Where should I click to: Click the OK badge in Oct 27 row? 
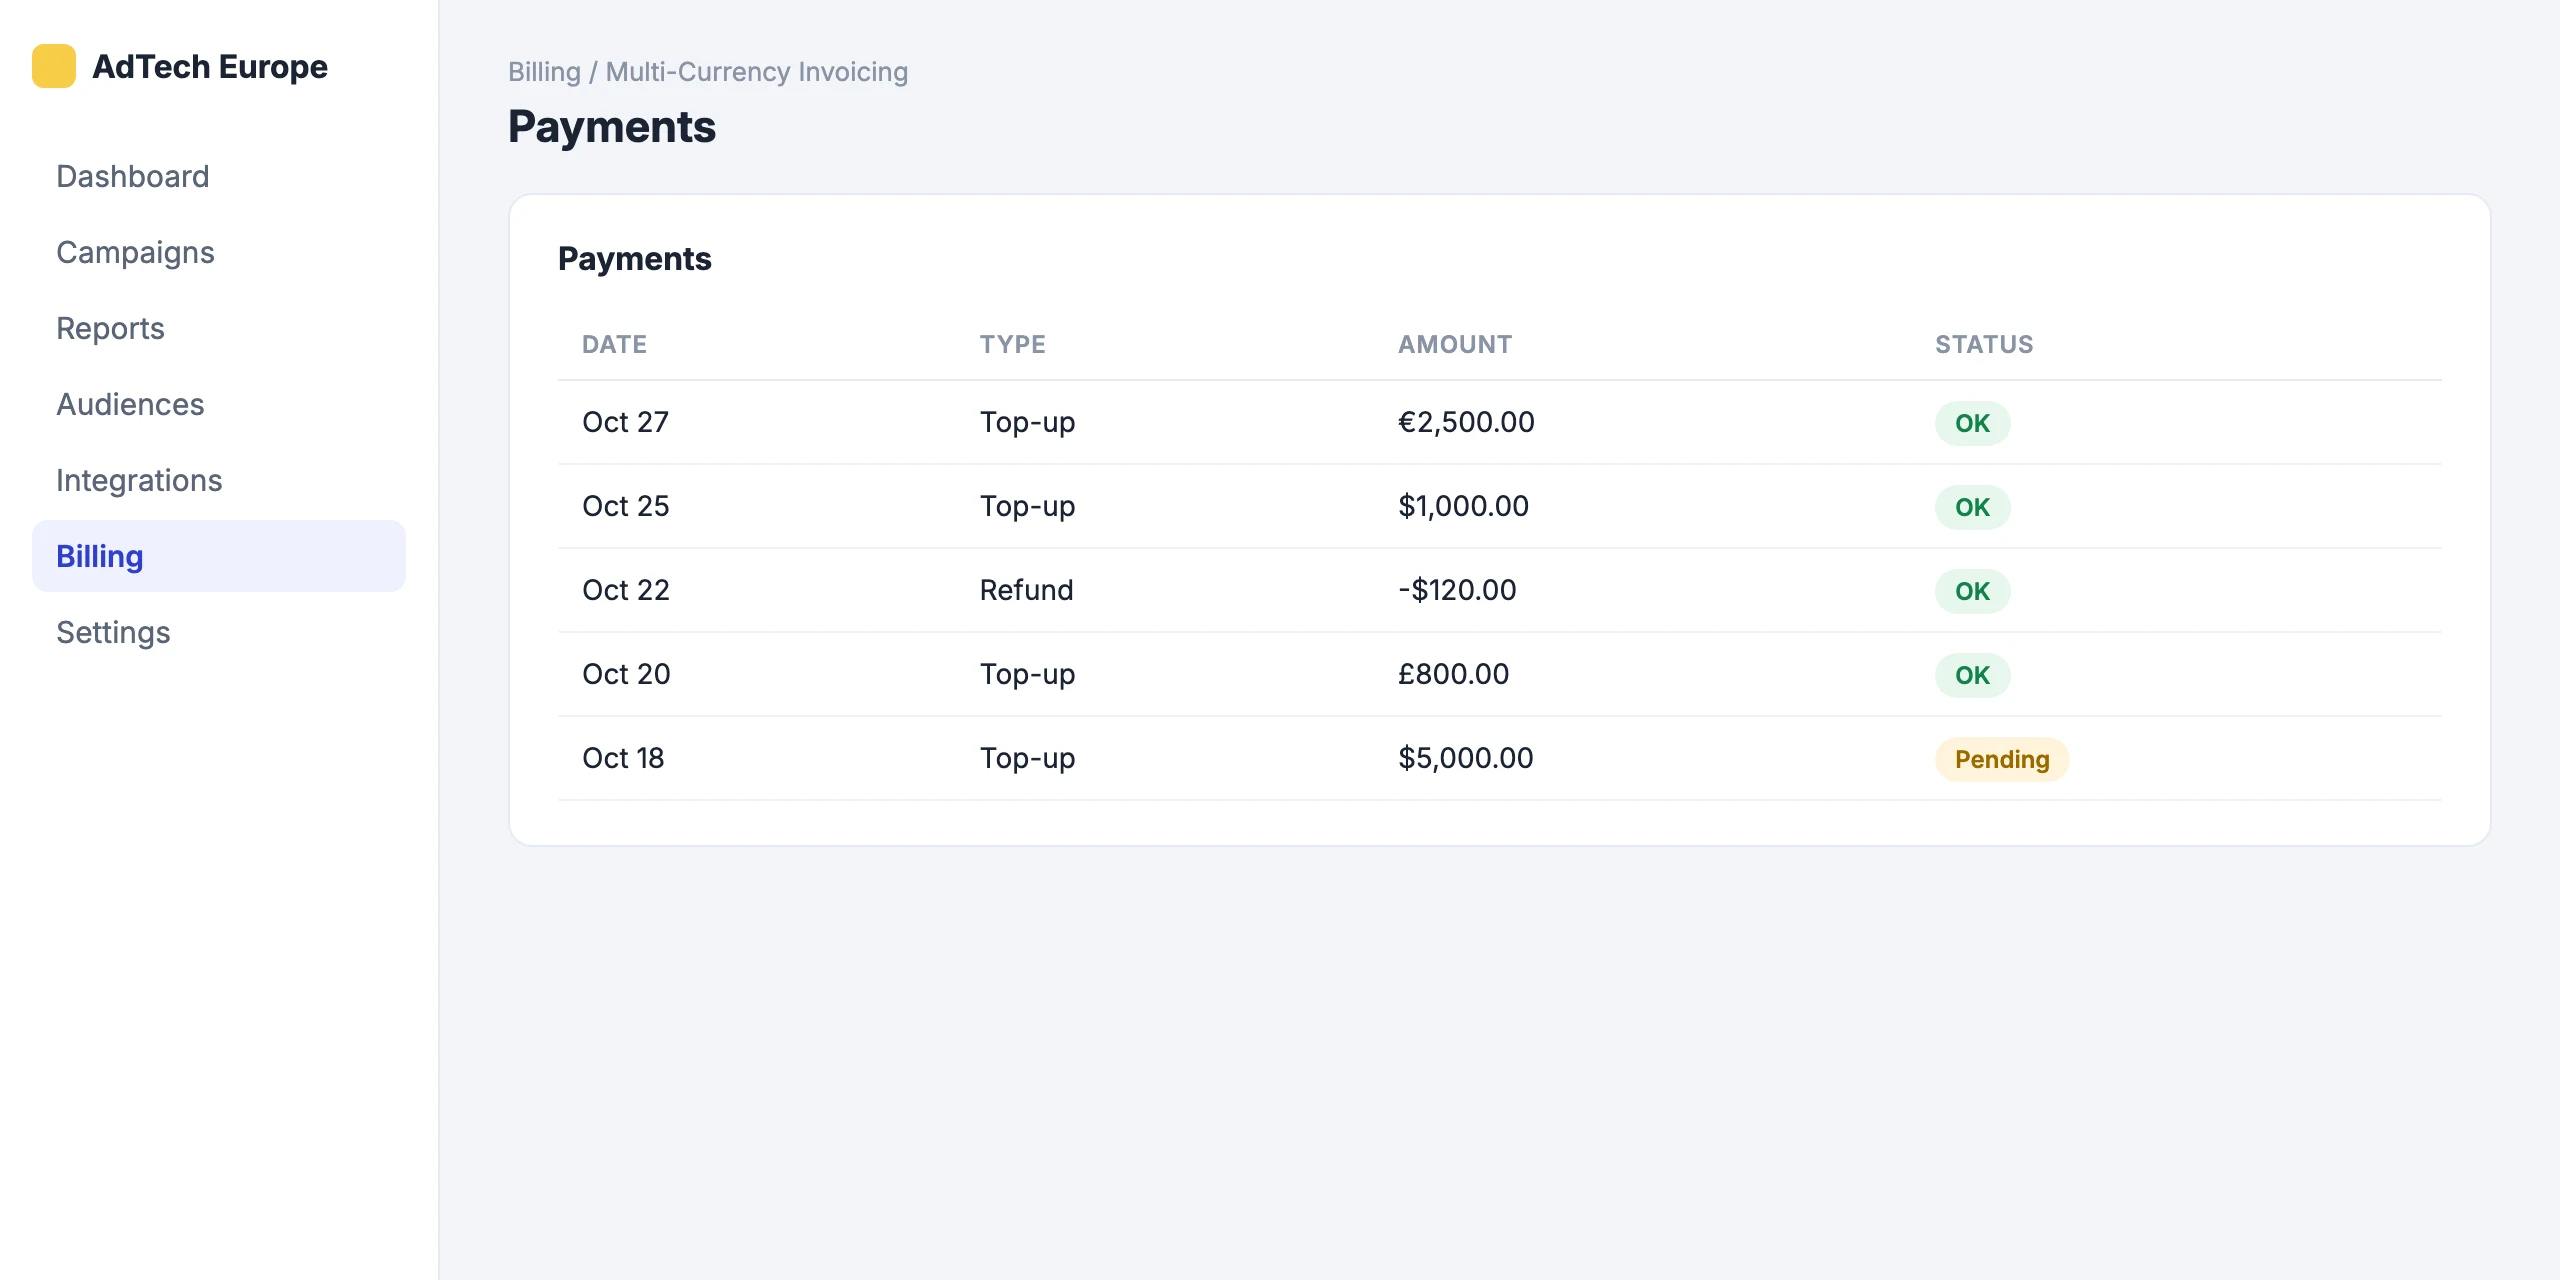(x=1972, y=423)
